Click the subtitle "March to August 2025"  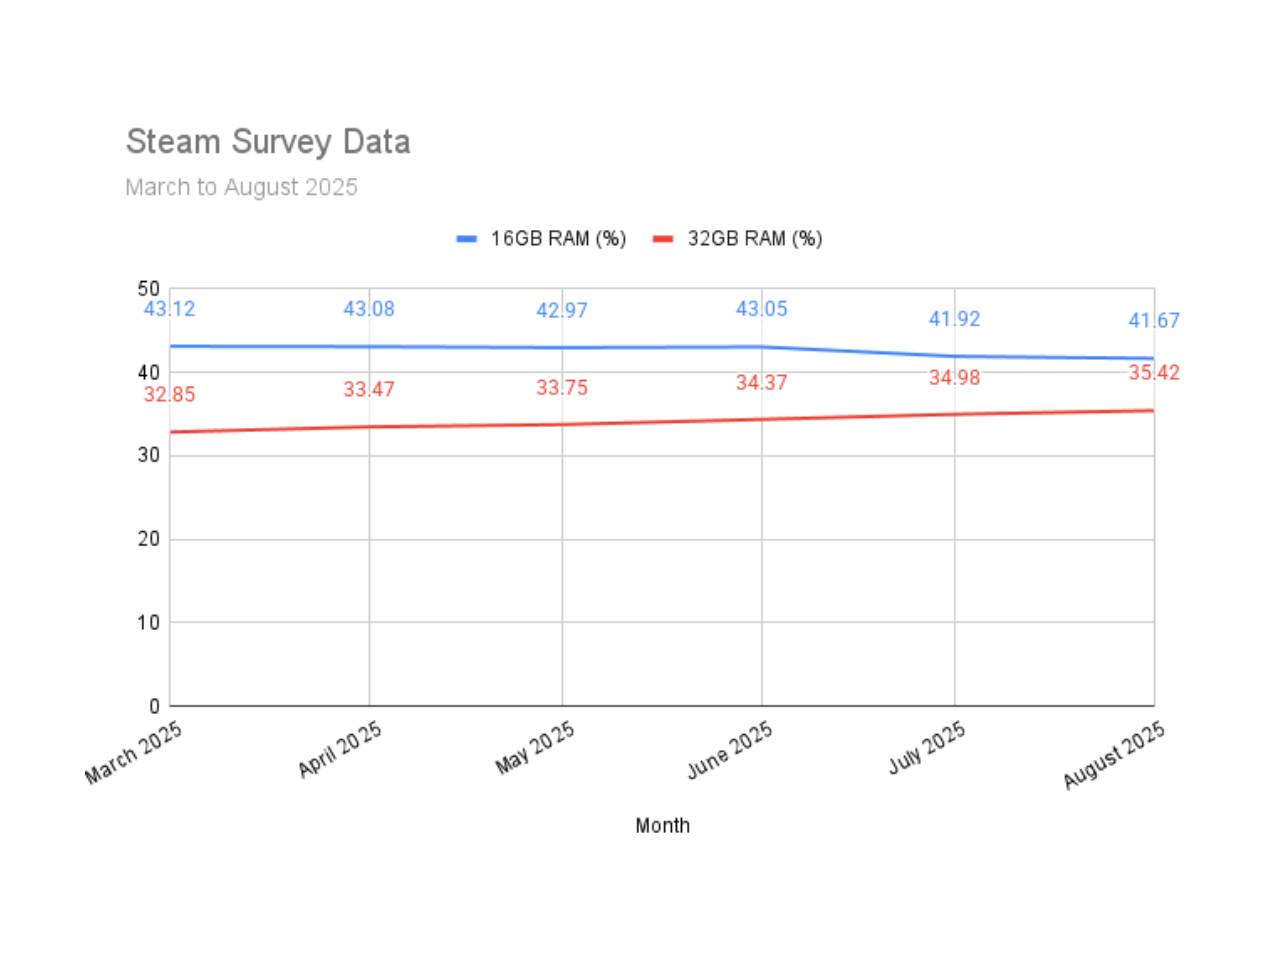(241, 187)
